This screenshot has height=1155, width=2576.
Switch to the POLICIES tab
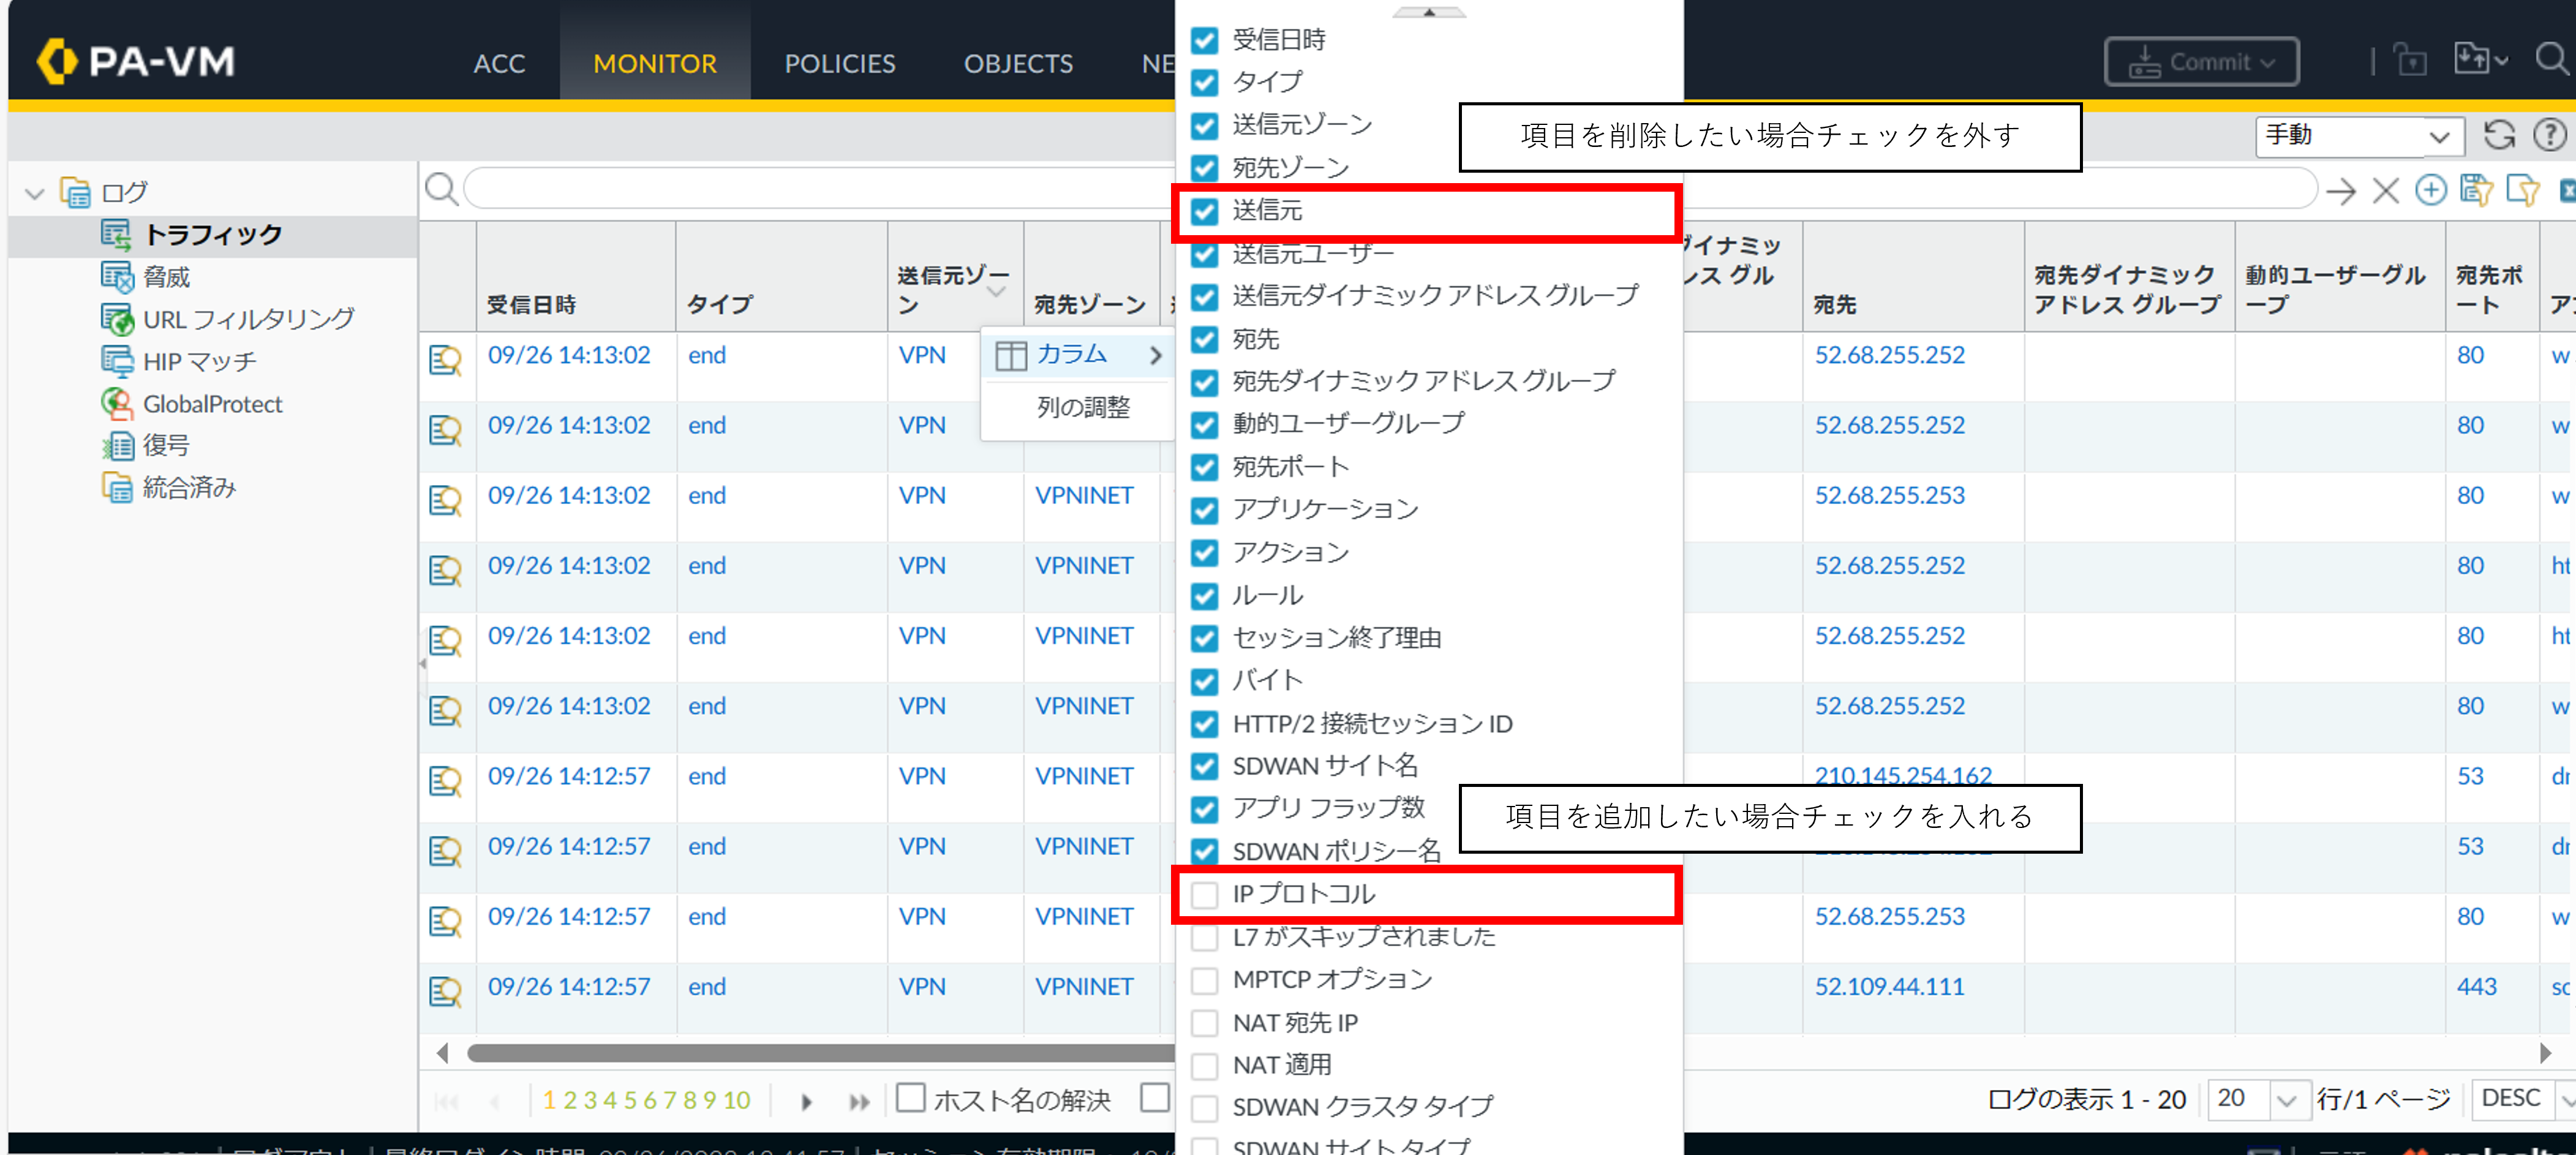coord(839,64)
